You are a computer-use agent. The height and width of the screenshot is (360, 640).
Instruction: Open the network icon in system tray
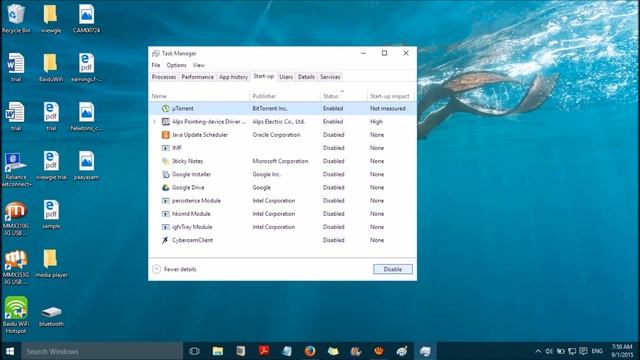coord(572,351)
